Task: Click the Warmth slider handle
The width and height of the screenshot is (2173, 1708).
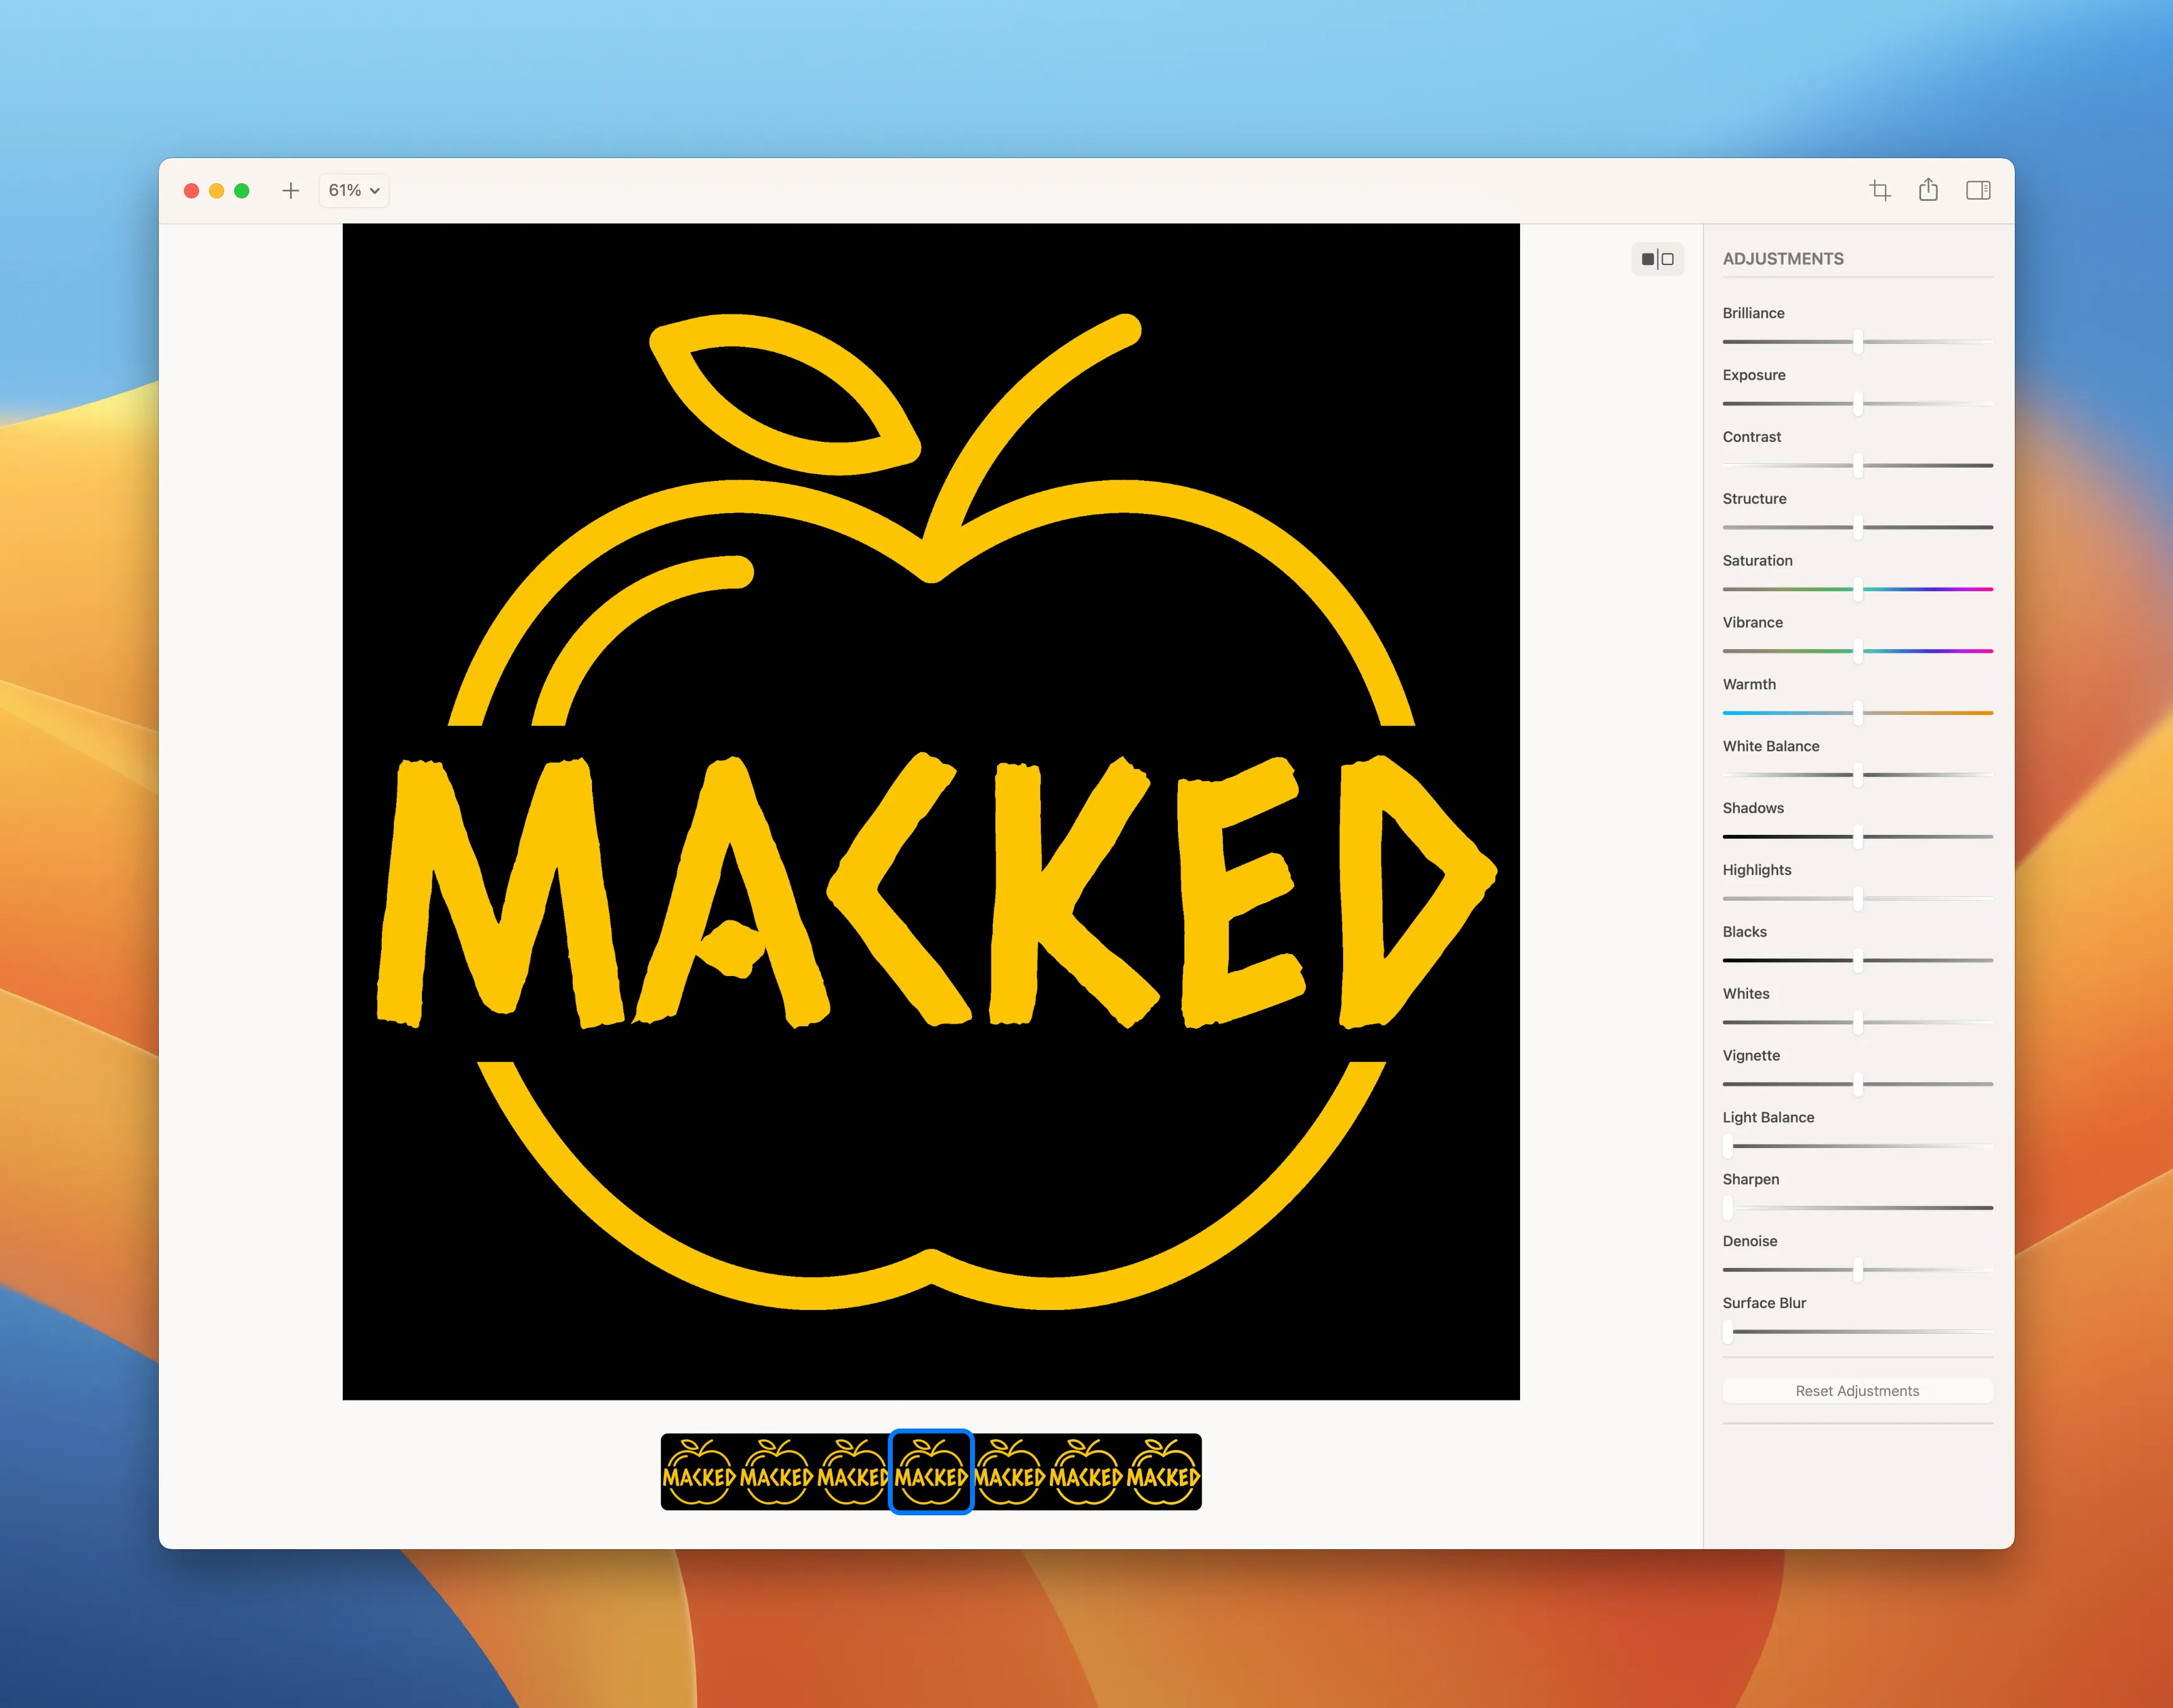Action: pyautogui.click(x=1857, y=713)
